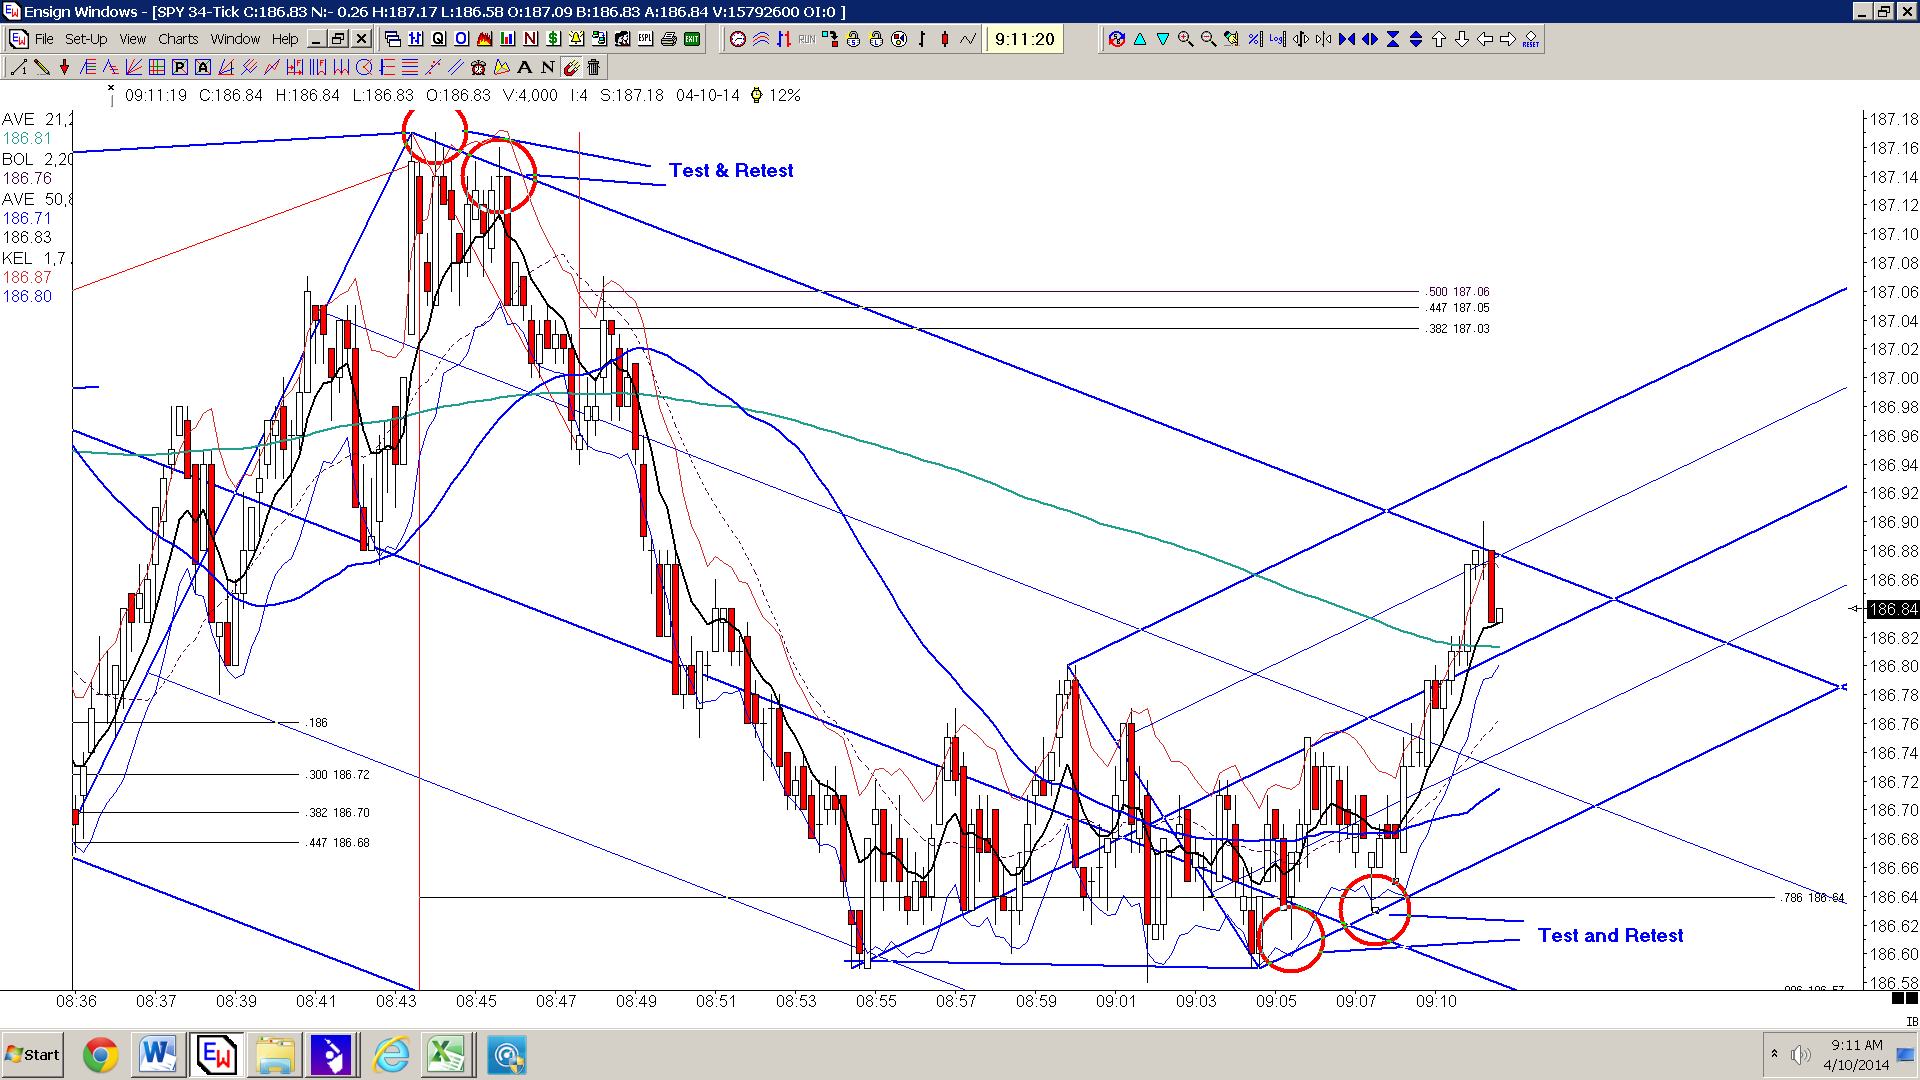Screen dimensions: 1920x1080
Task: Toggle the percent scale button
Action: pyautogui.click(x=1254, y=39)
